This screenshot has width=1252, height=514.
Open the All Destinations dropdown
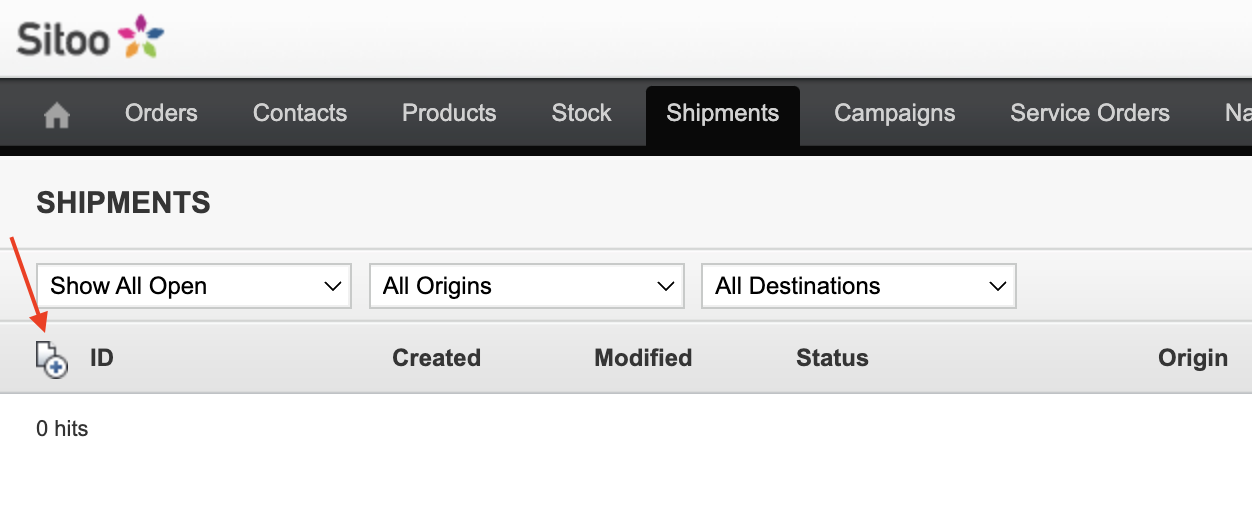coord(859,286)
